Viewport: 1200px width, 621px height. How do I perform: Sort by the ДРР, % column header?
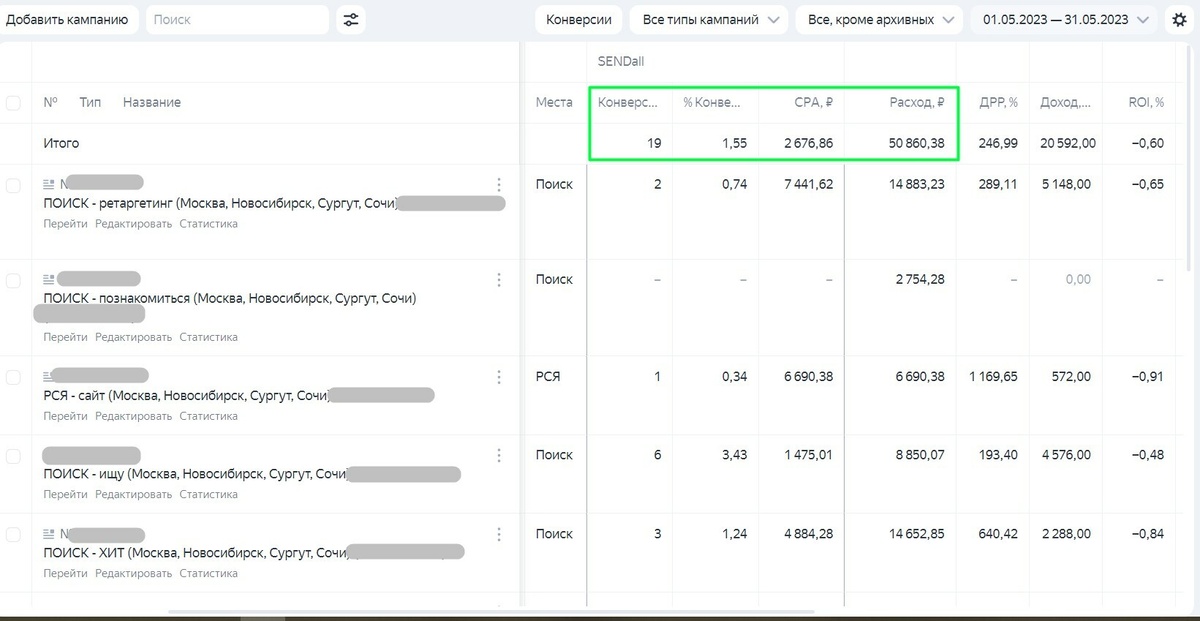click(999, 102)
